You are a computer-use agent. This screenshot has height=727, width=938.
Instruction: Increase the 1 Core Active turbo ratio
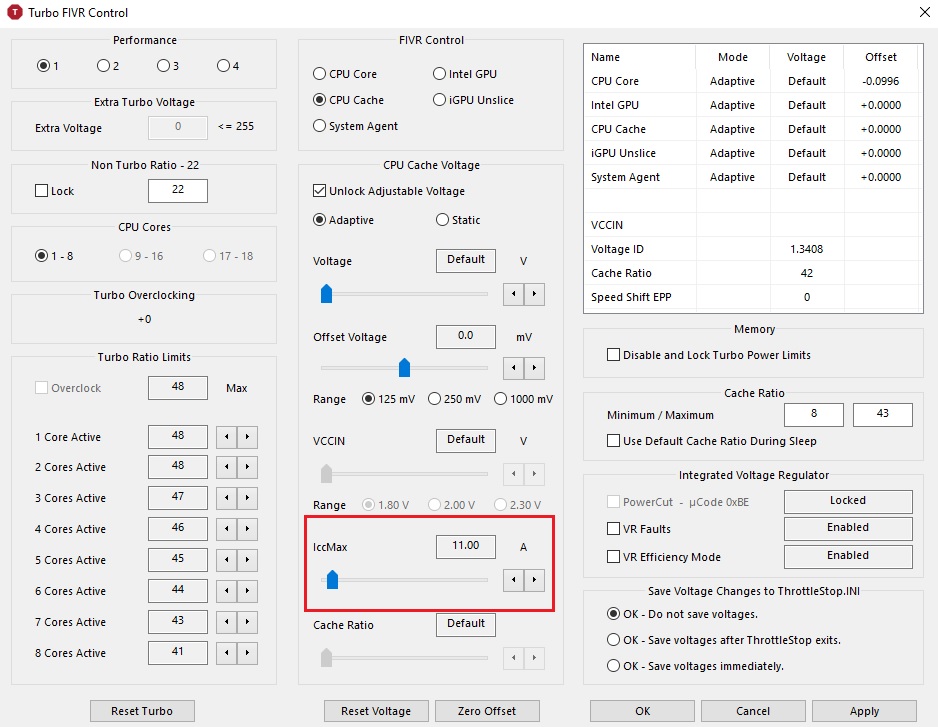click(x=247, y=437)
